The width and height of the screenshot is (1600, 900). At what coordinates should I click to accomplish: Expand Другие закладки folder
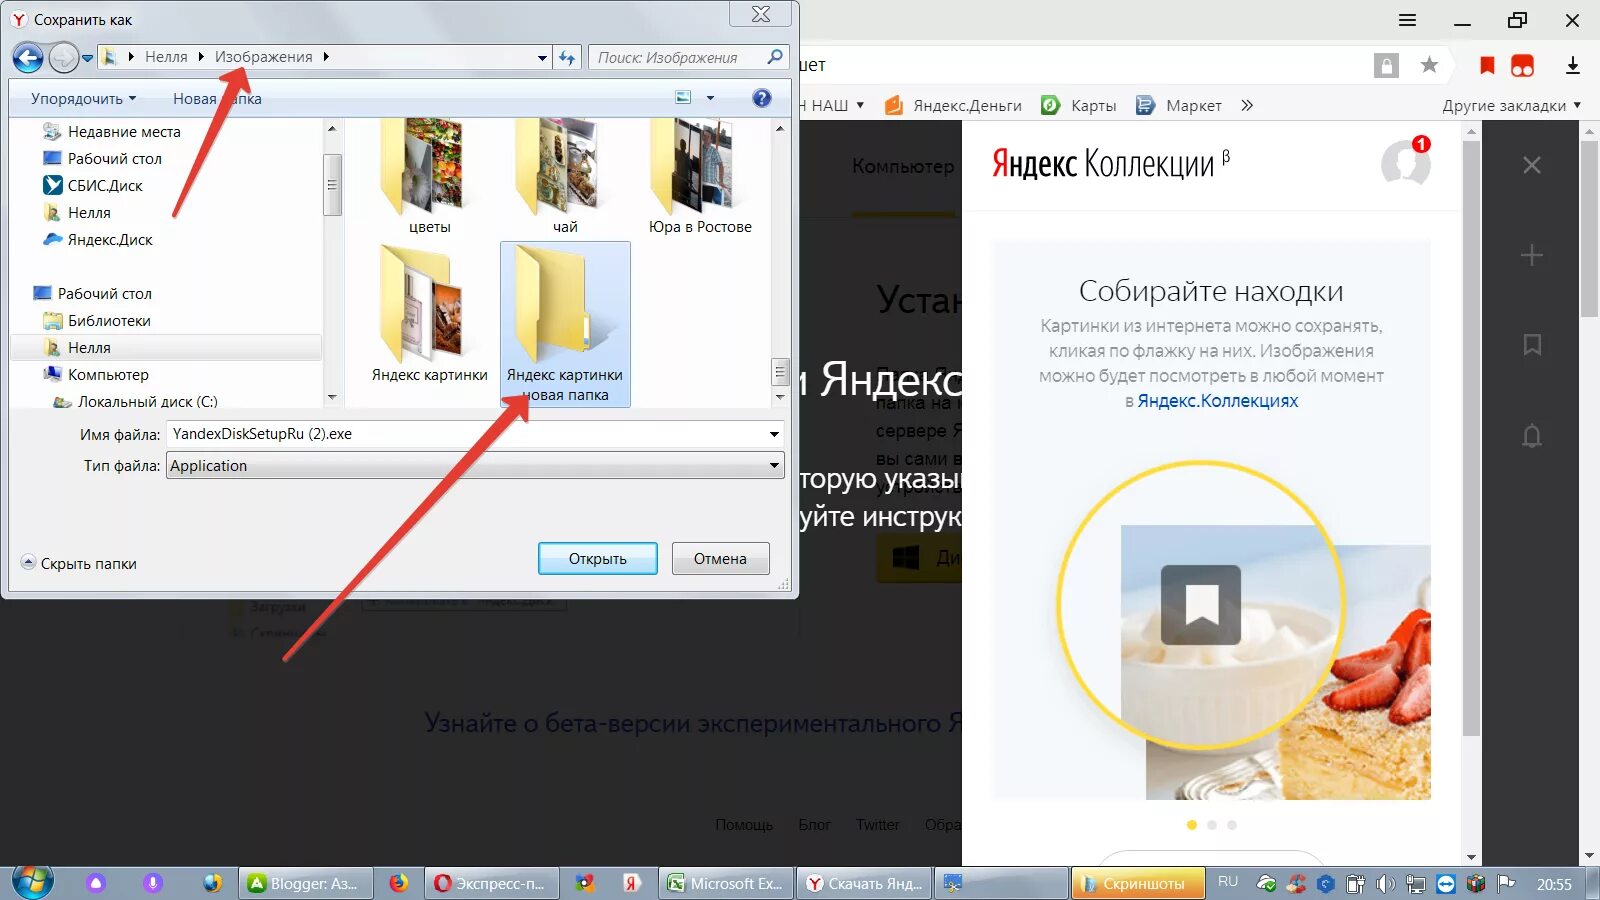click(1511, 105)
